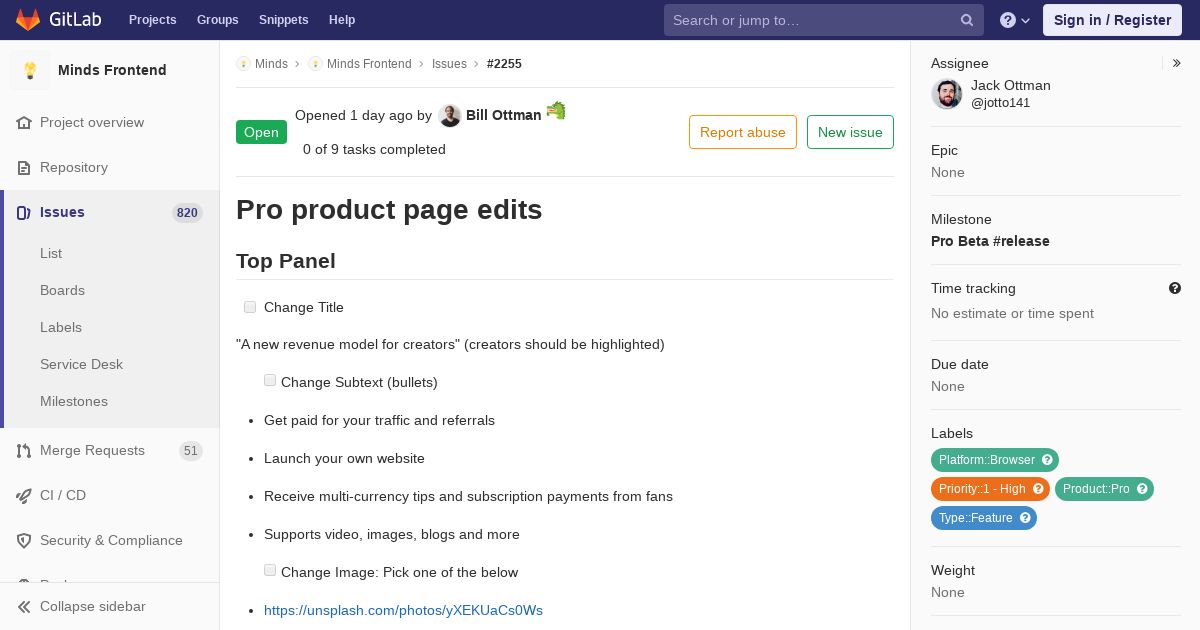Click Time tracking help icon

click(1175, 288)
